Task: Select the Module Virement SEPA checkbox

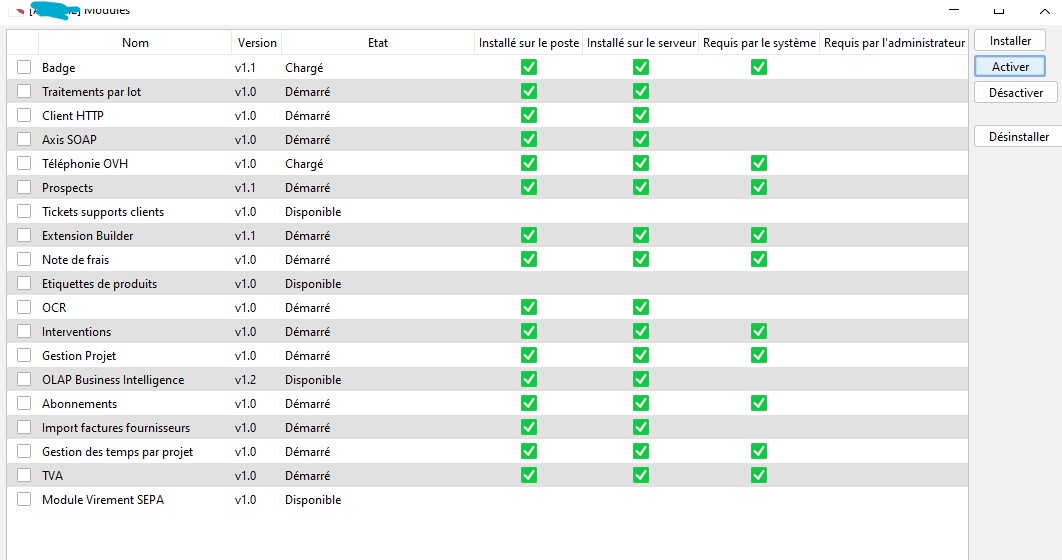Action: click(x=24, y=499)
